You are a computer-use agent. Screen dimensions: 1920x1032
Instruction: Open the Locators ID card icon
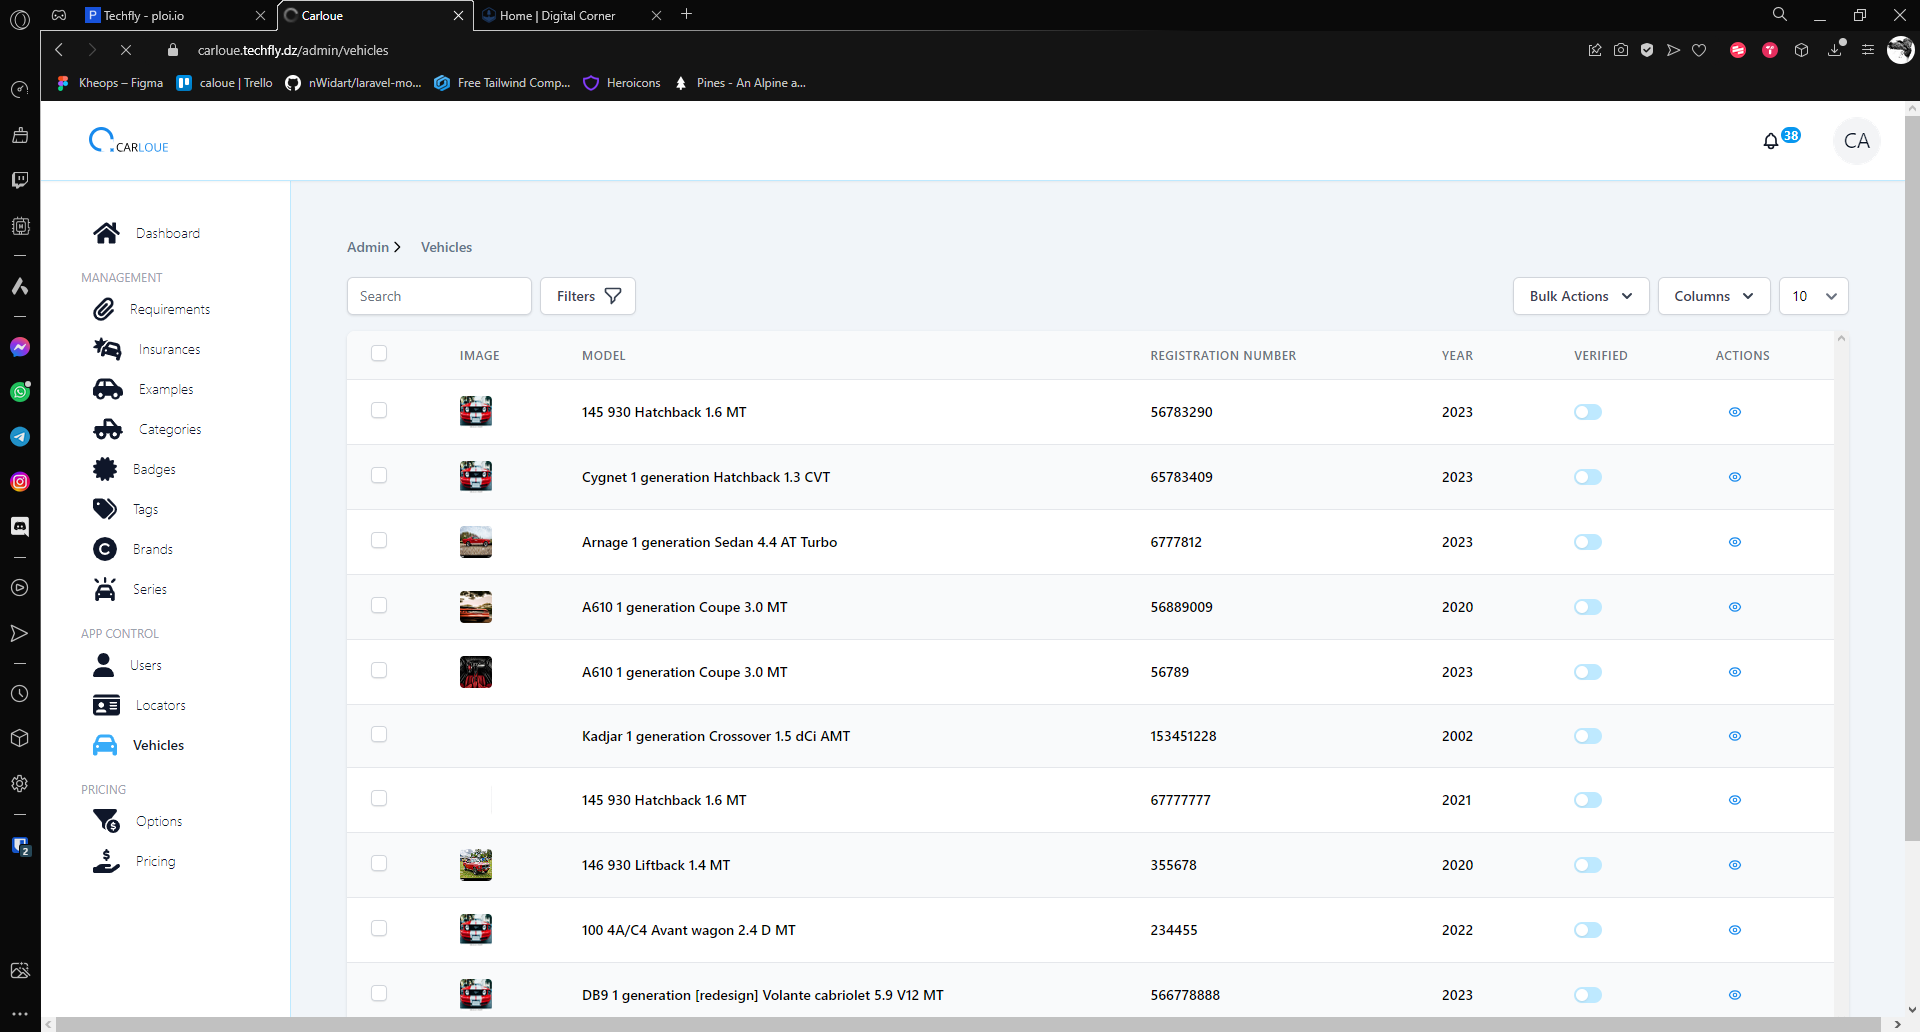(106, 705)
